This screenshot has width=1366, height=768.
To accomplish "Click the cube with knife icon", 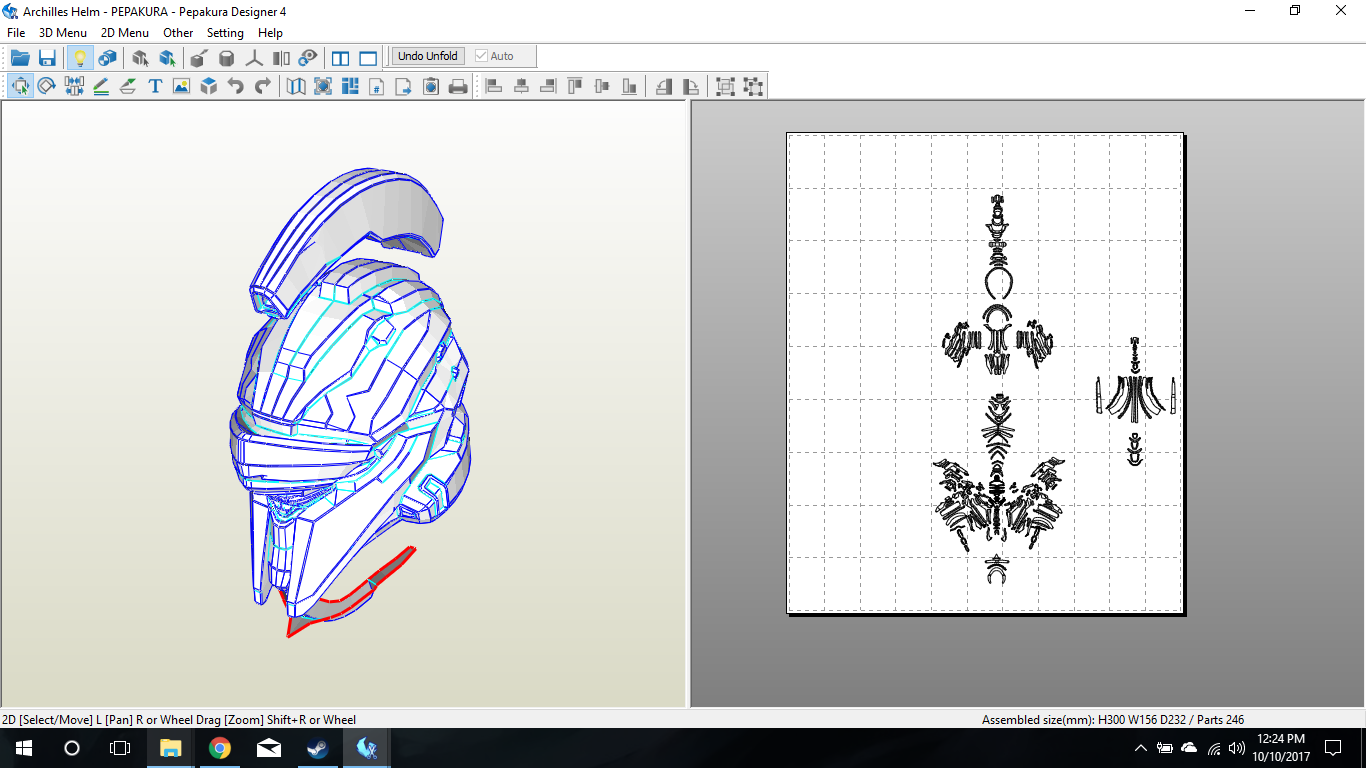I will coord(199,57).
